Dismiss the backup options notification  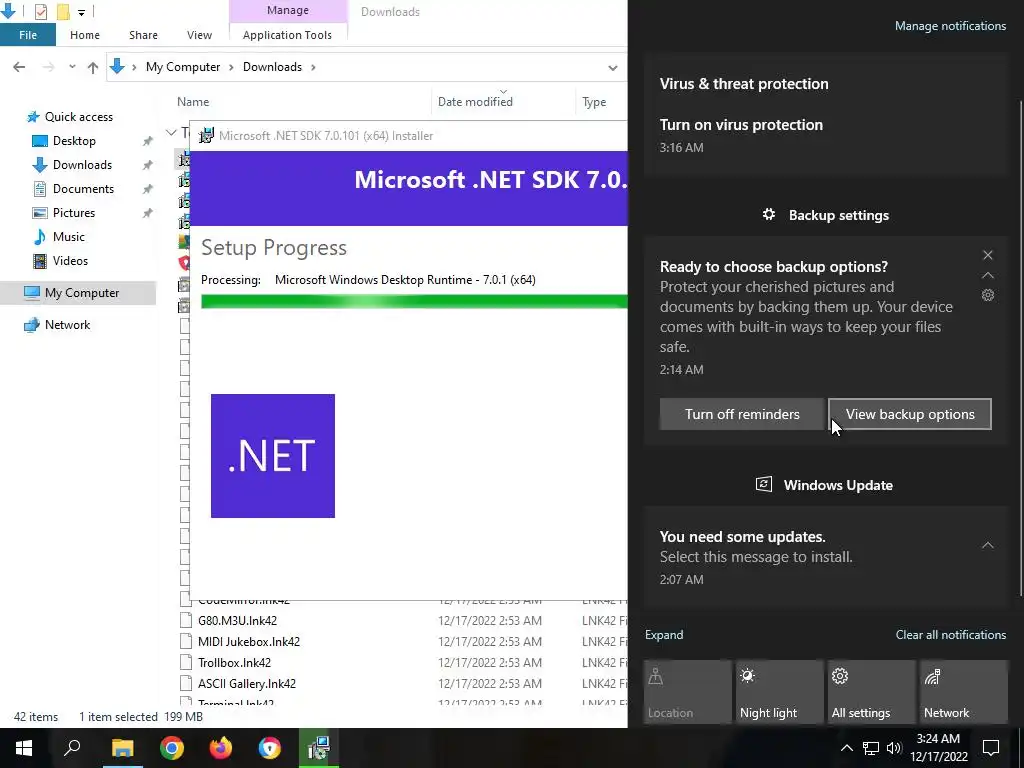pyautogui.click(x=987, y=255)
